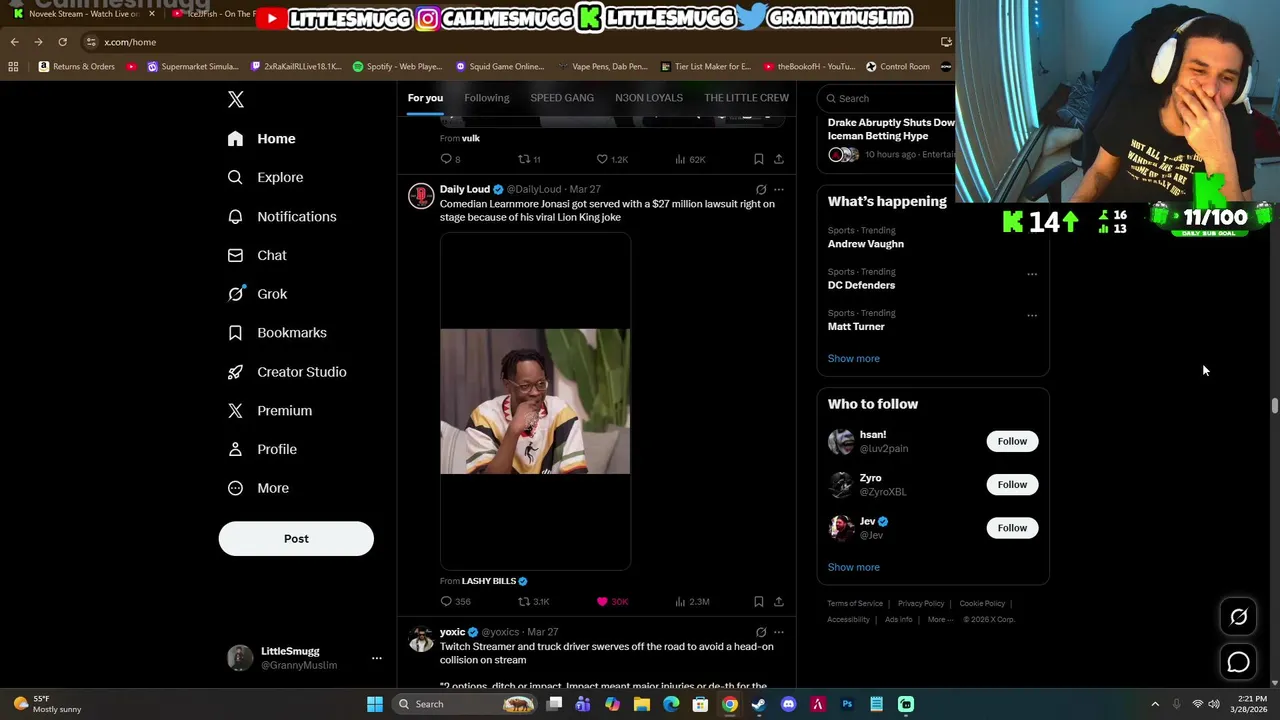Viewport: 1280px width, 720px height.
Task: Switch to the Following tab
Action: click(x=487, y=98)
